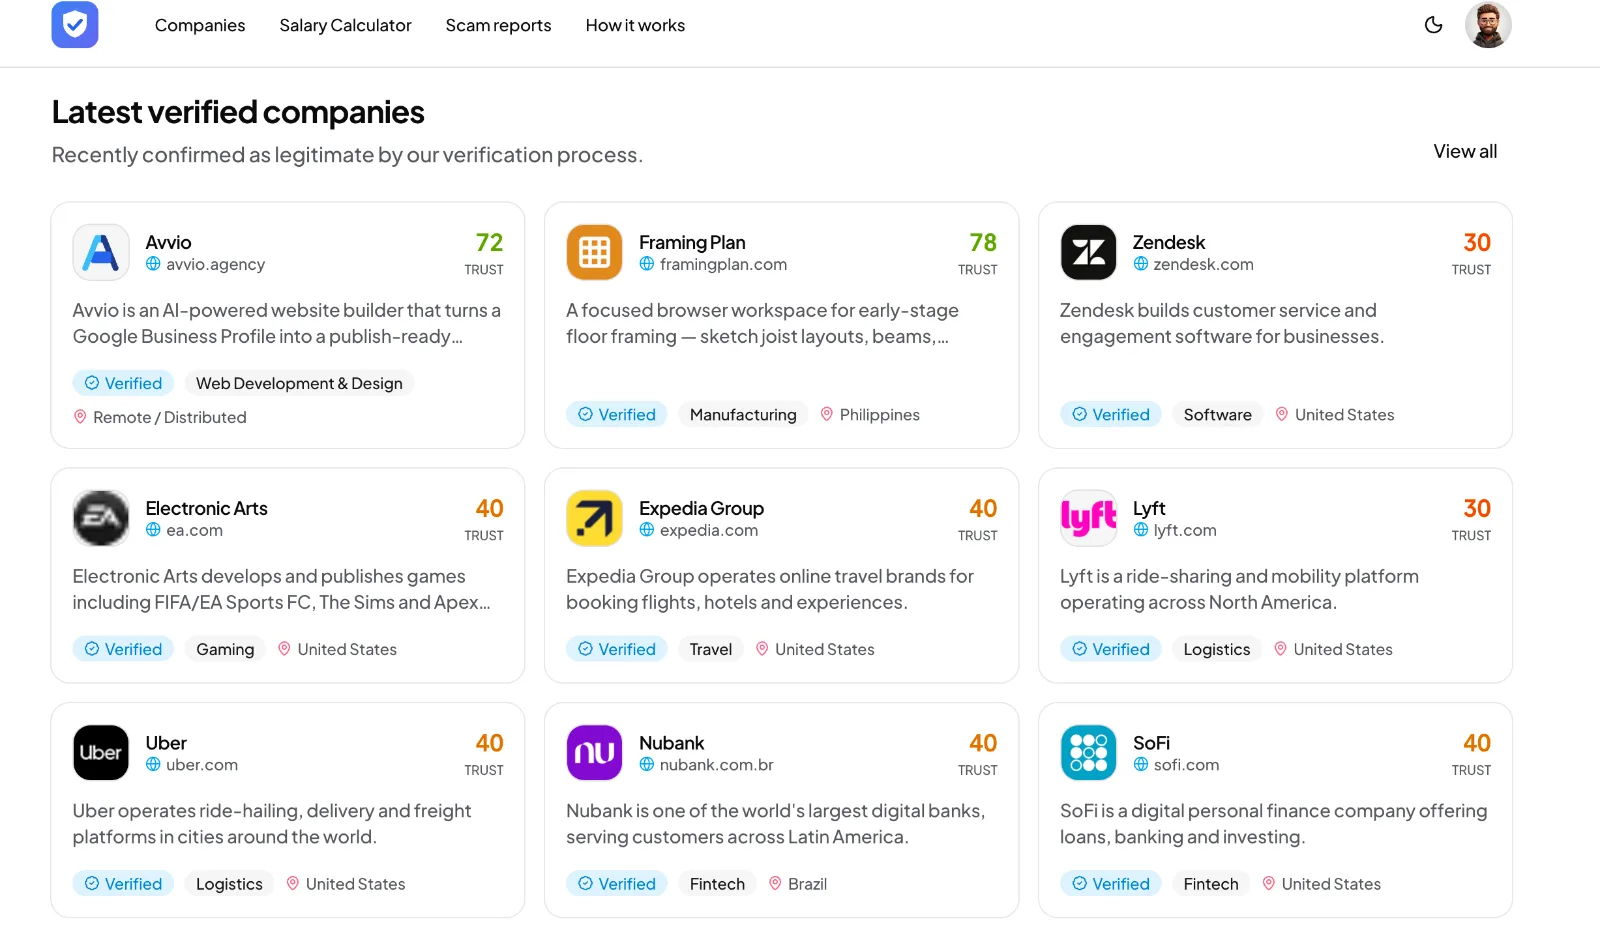This screenshot has width=1600, height=932.
Task: Click the blue shield site logo
Action: tap(75, 25)
